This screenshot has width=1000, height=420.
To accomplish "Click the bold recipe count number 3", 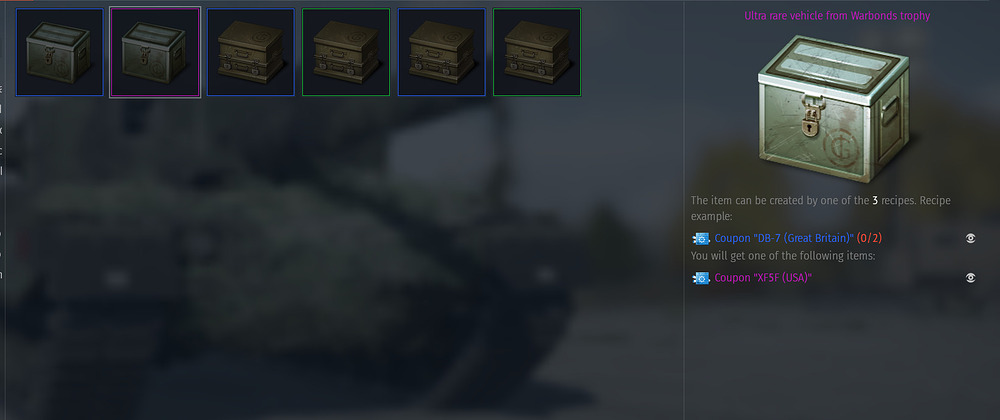I will (875, 201).
